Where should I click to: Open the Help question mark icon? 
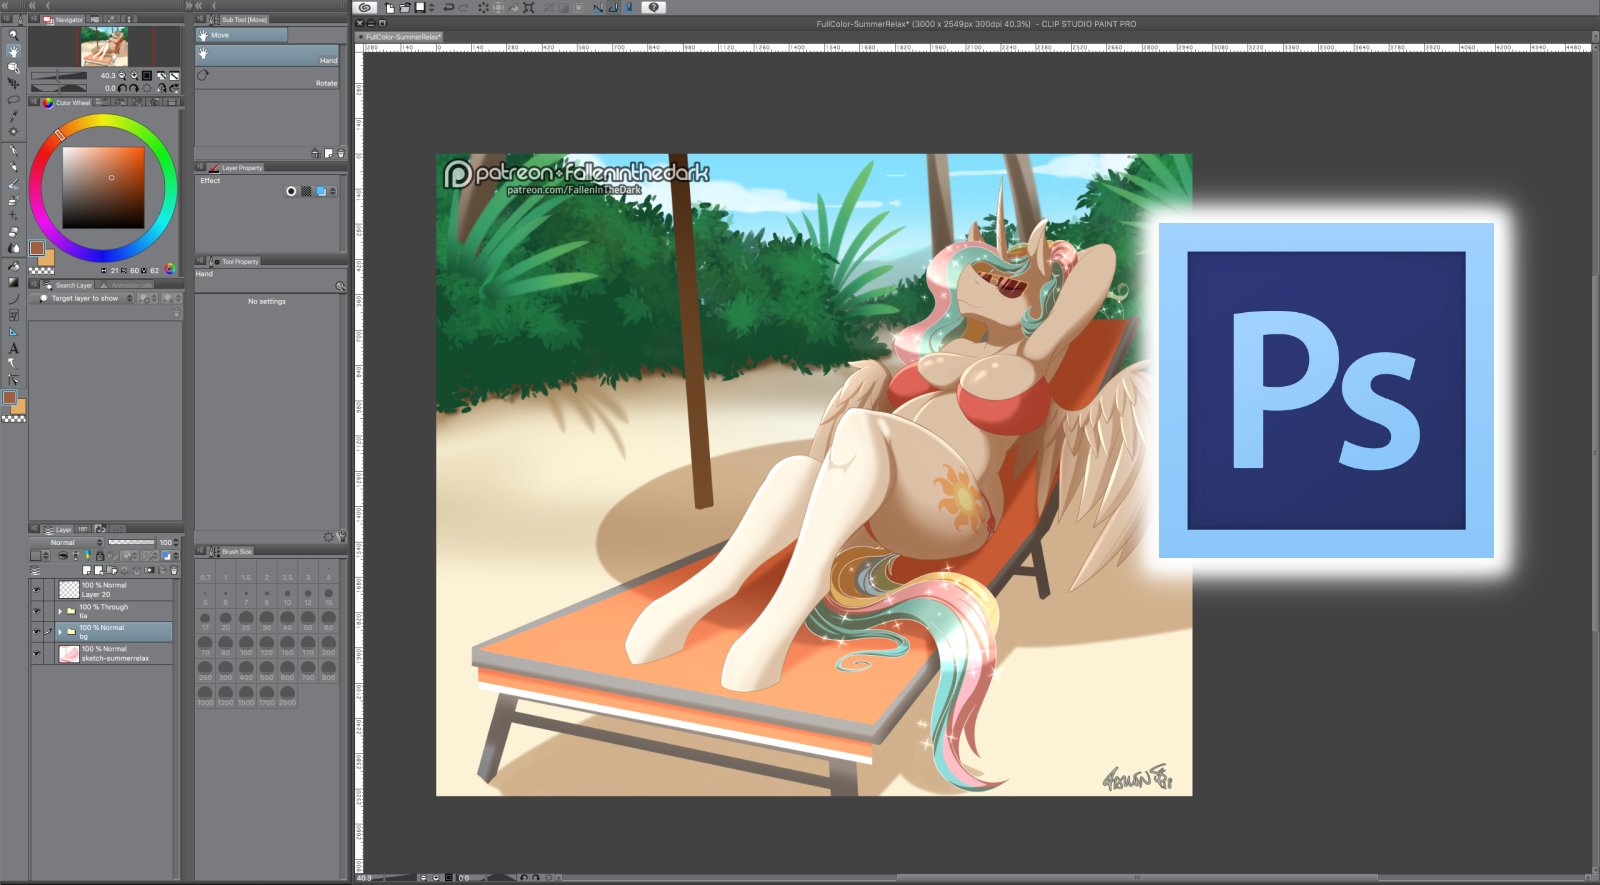653,7
